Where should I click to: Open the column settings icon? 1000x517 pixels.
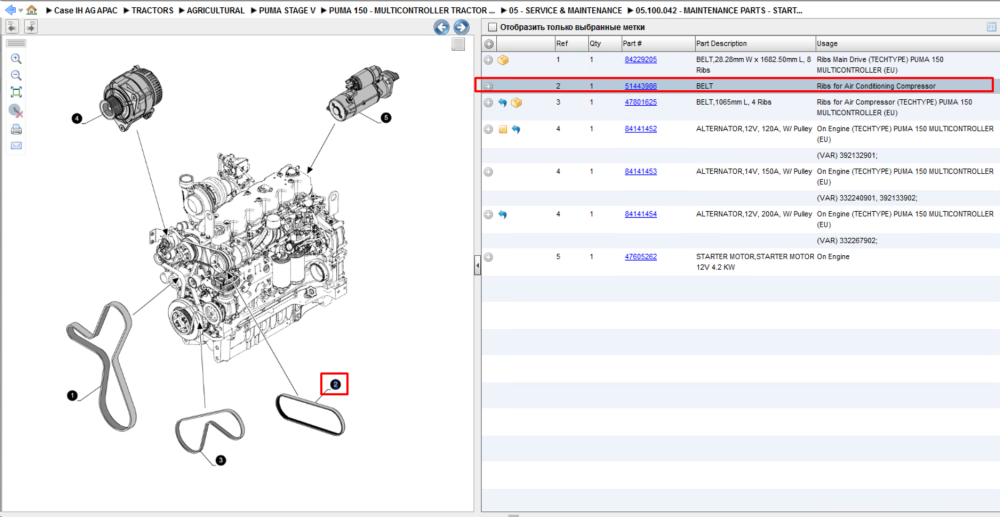tap(991, 27)
